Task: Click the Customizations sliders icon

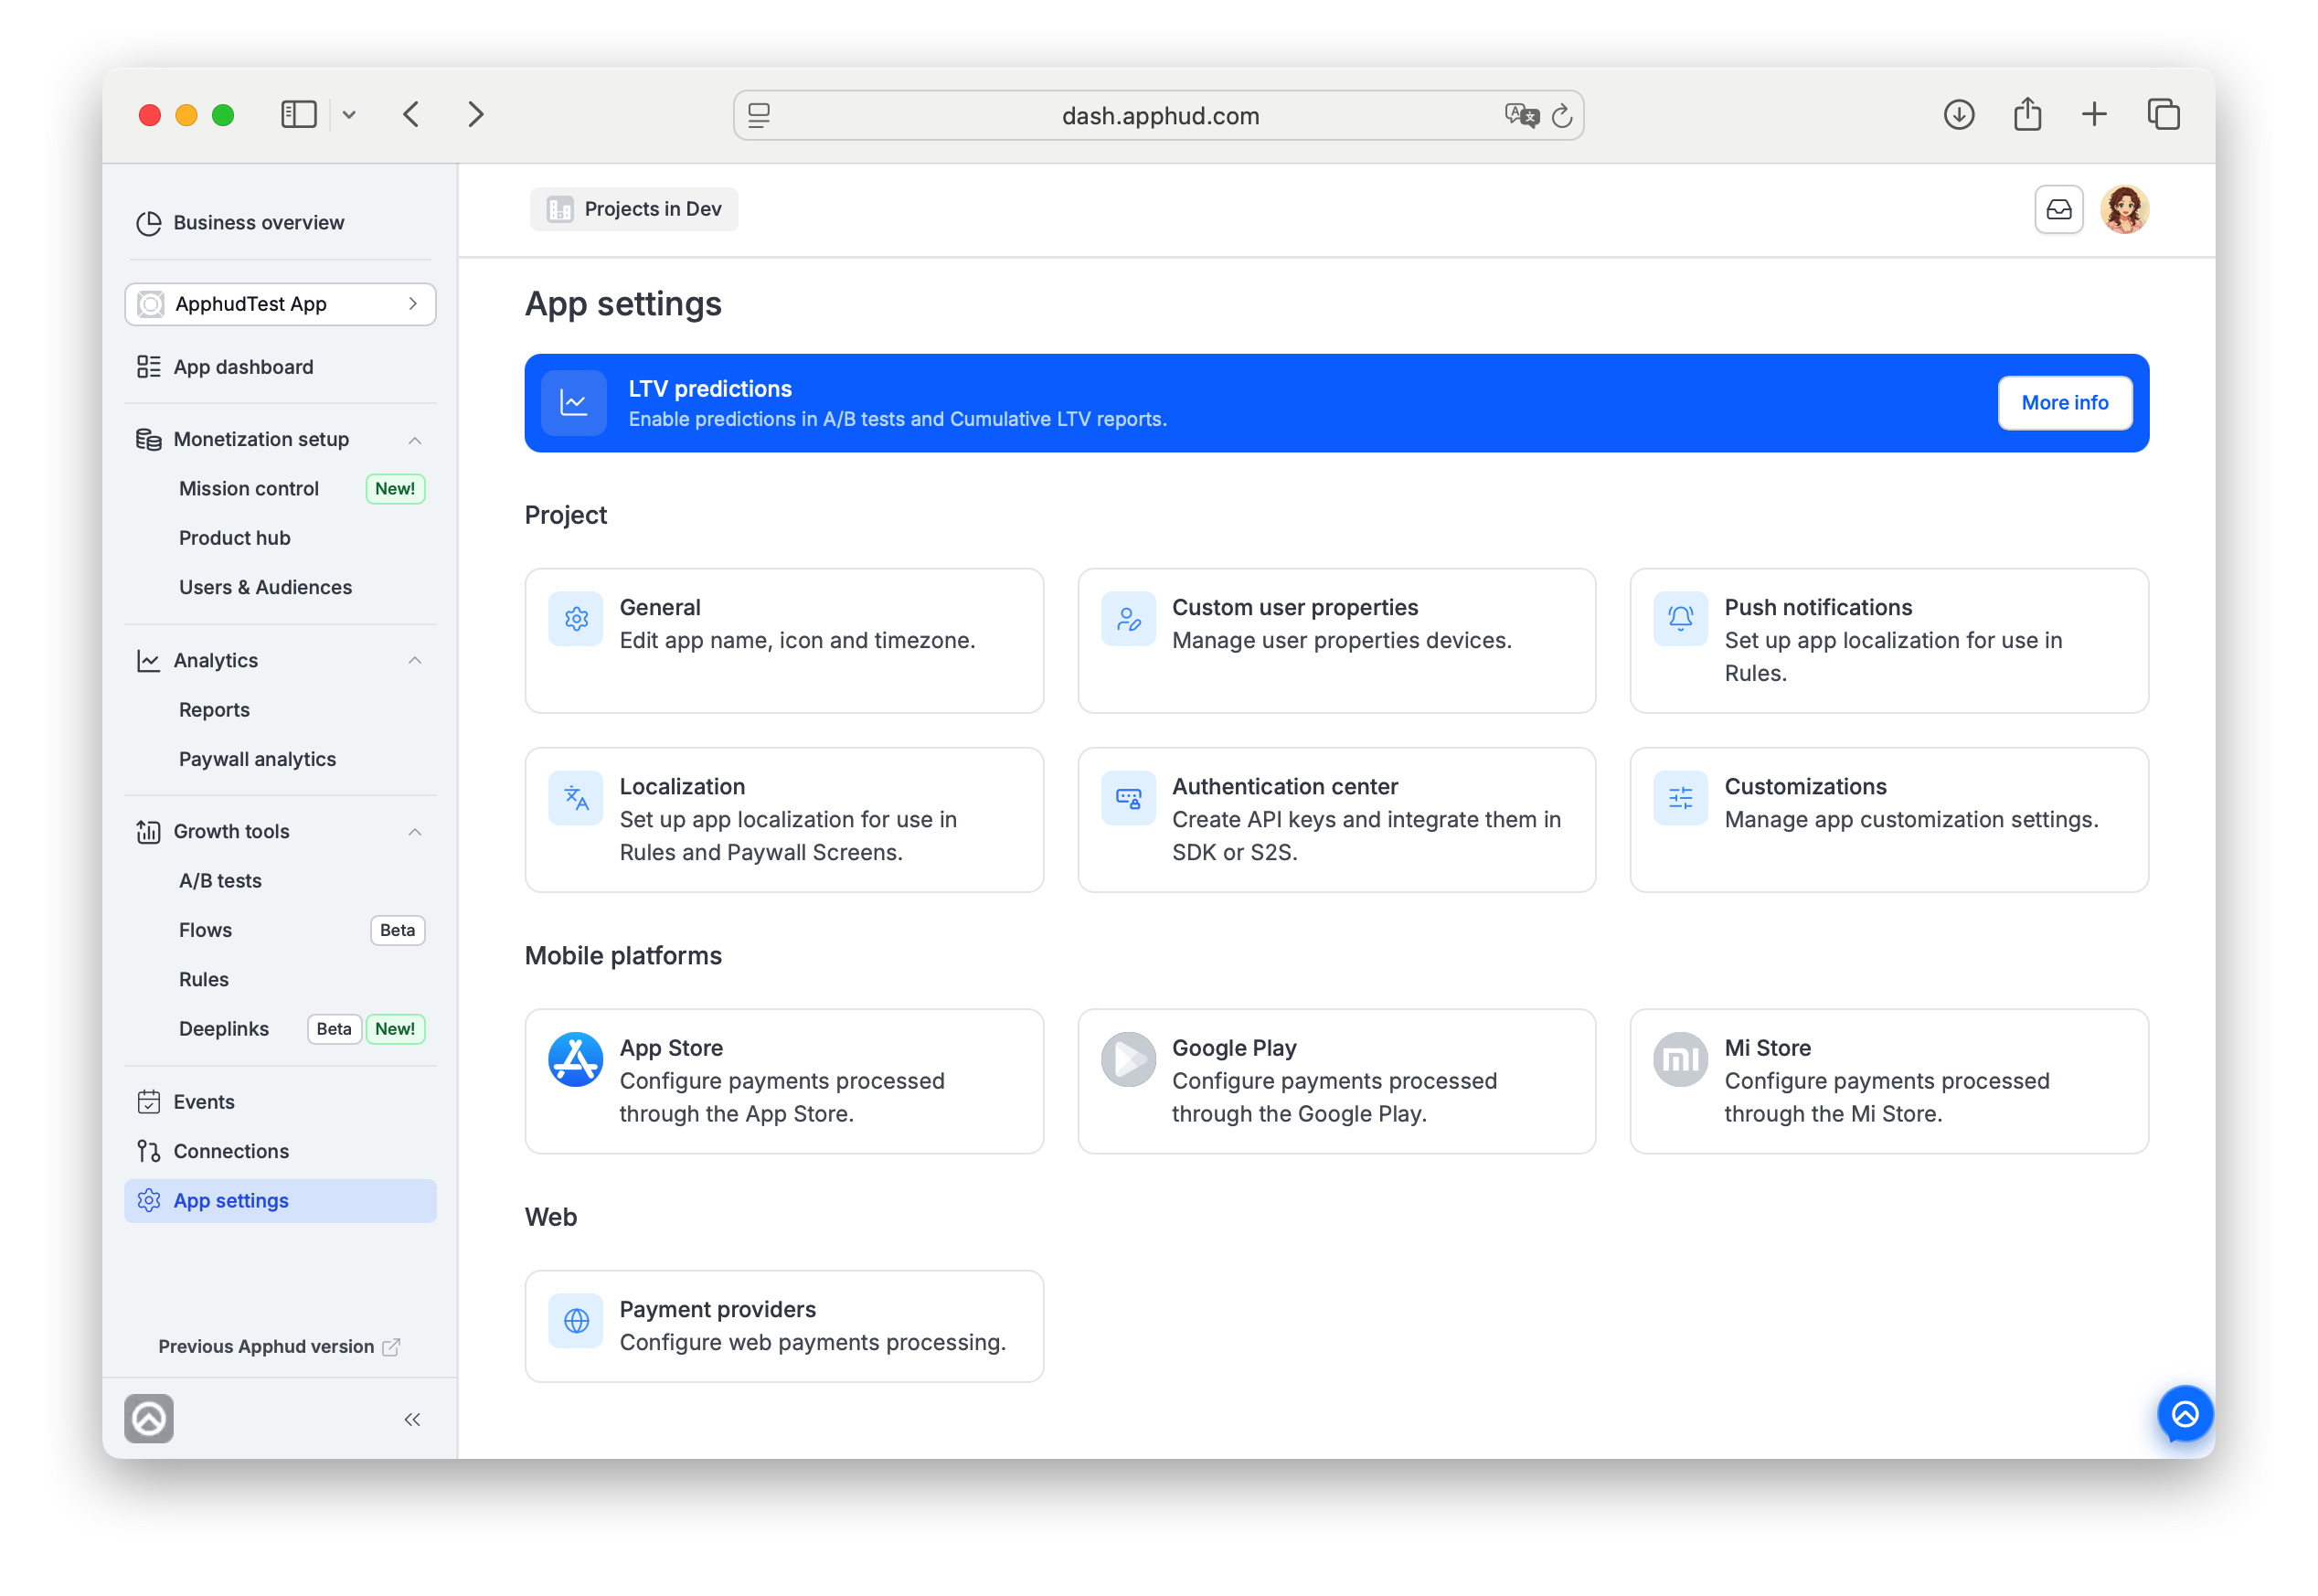Action: coord(1680,798)
